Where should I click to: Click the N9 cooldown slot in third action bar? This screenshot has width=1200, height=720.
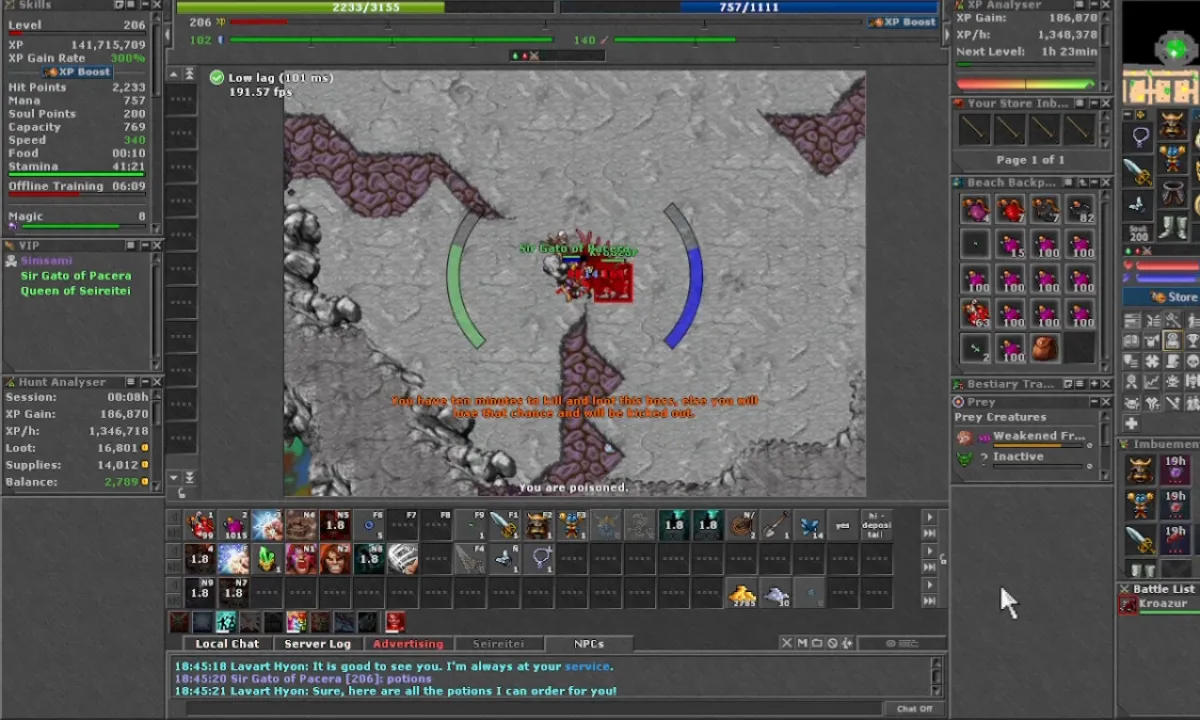pos(199,594)
